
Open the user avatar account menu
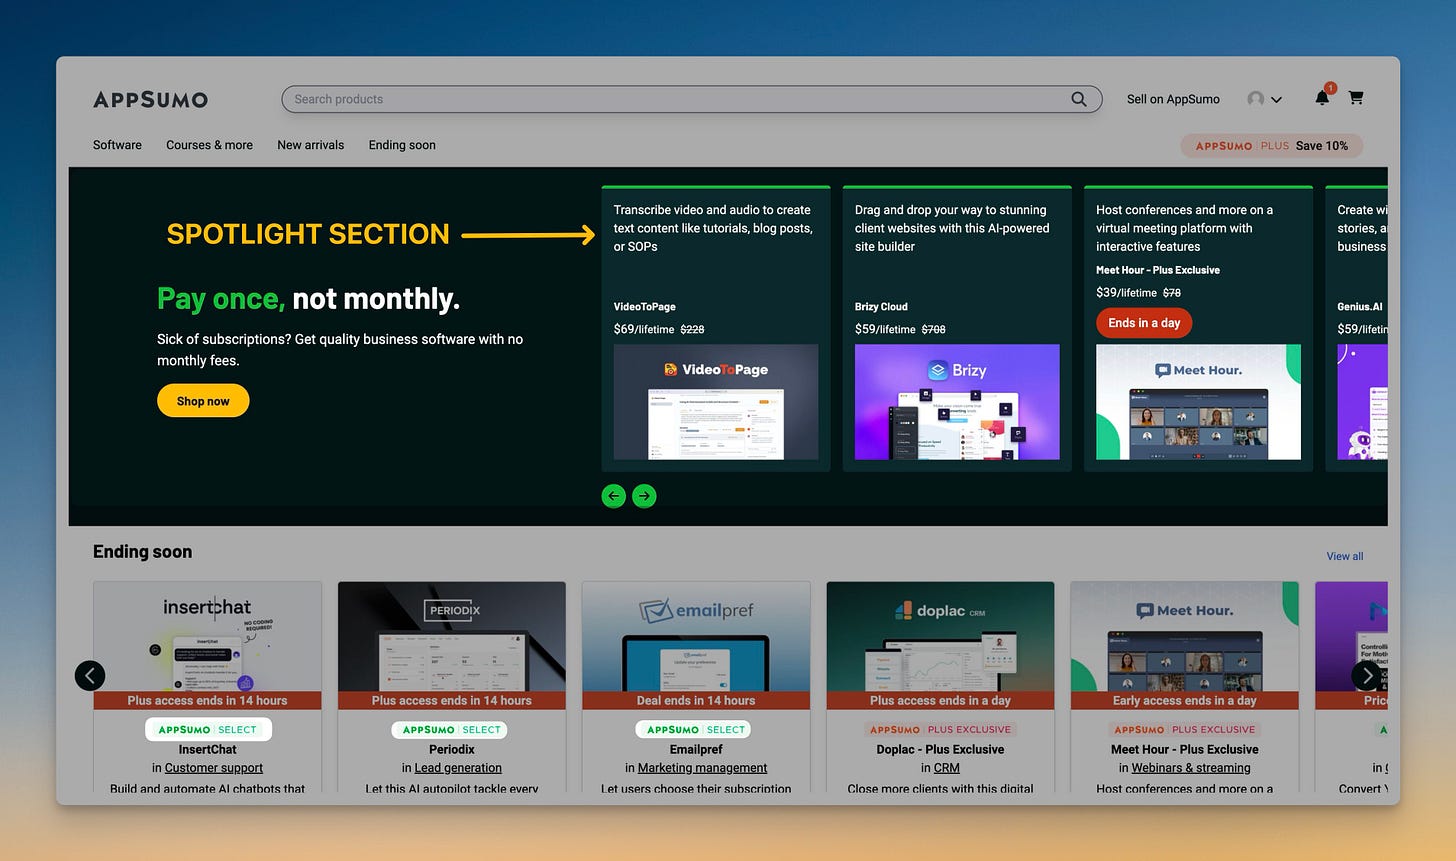click(x=1264, y=99)
